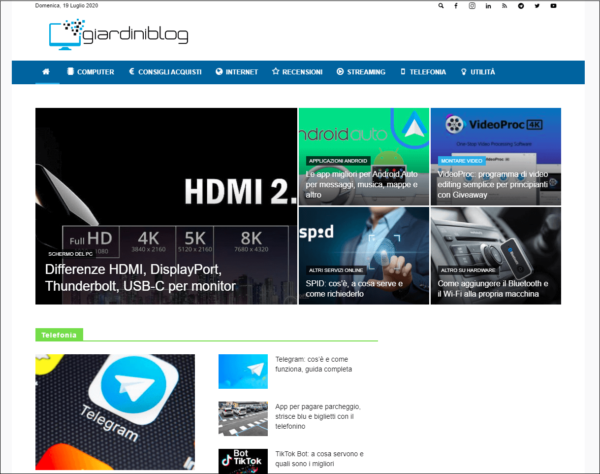
Task: Click the date Domenica, 19 Luglio 2020
Action: [67, 5]
